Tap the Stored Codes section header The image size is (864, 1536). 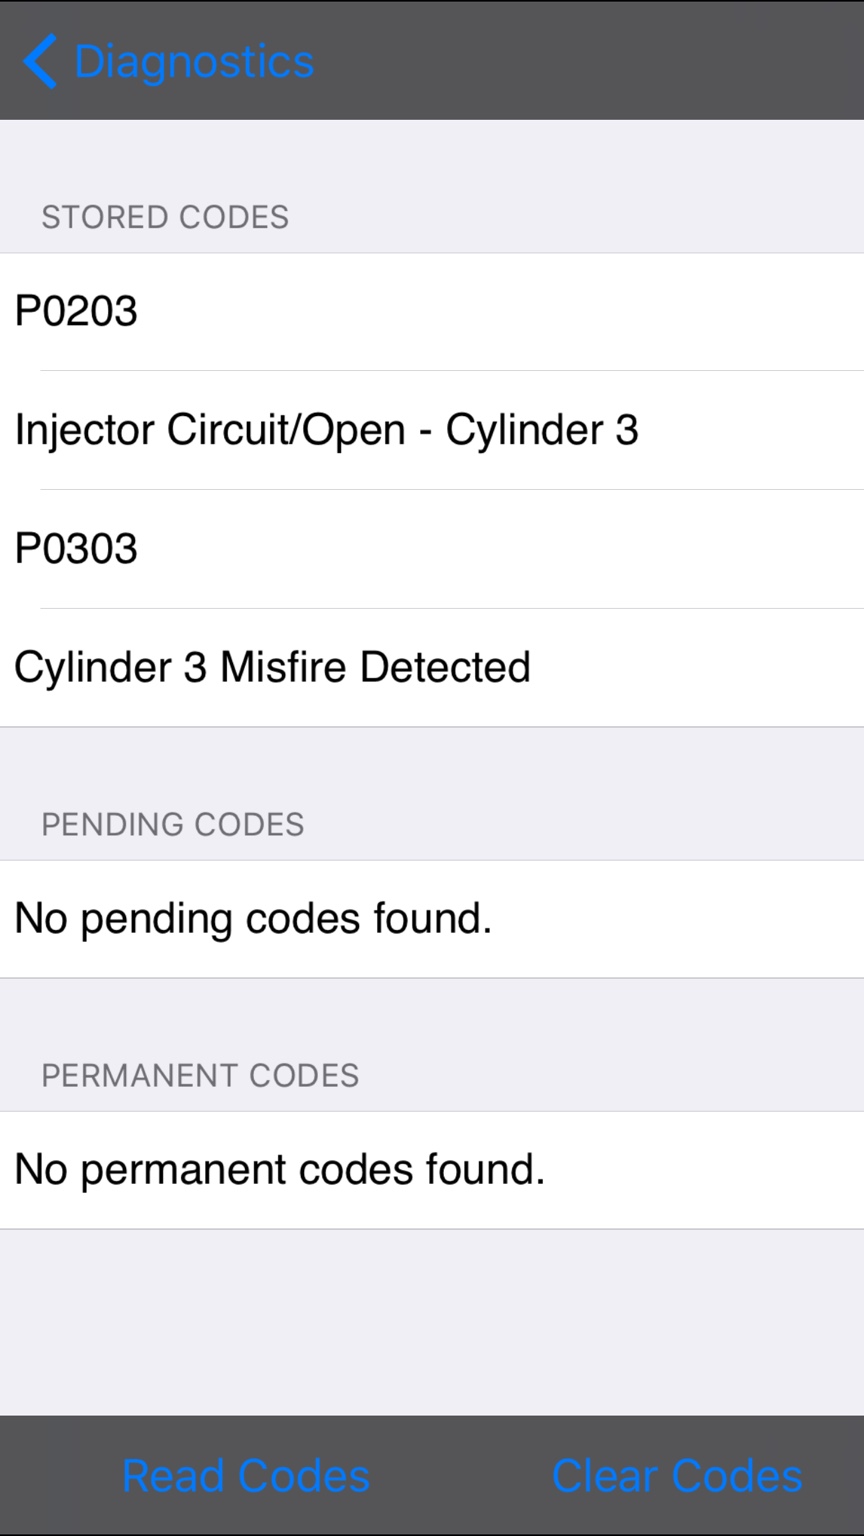165,217
